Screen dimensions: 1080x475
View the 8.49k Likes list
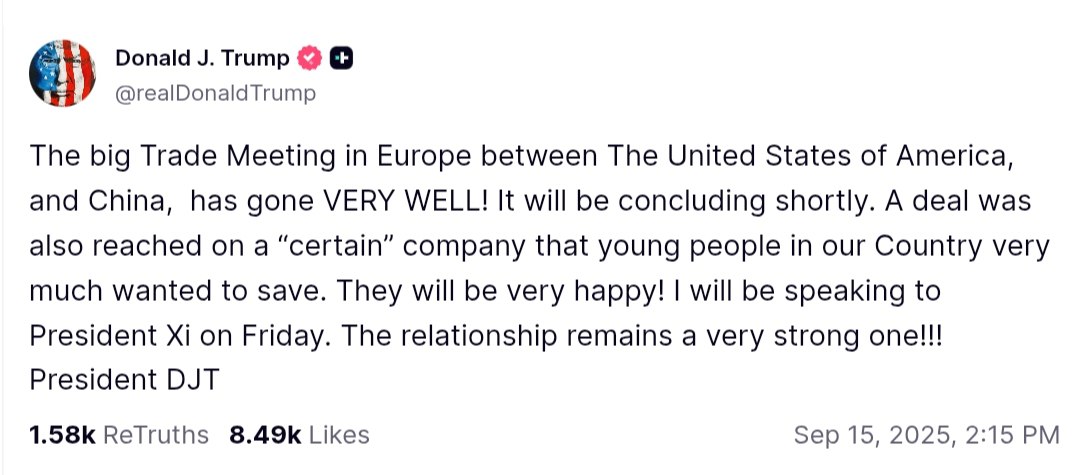click(299, 435)
